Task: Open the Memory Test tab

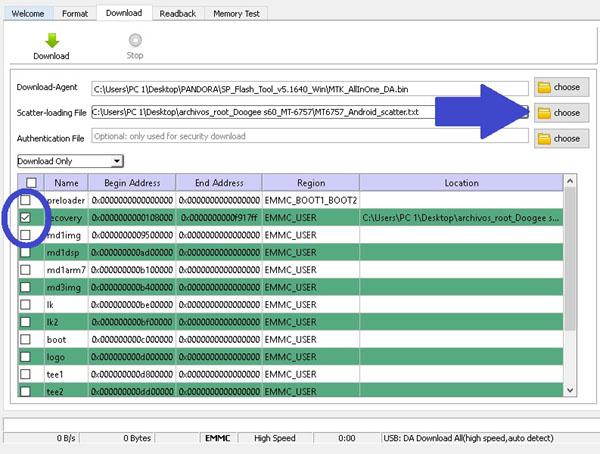Action: coord(236,14)
